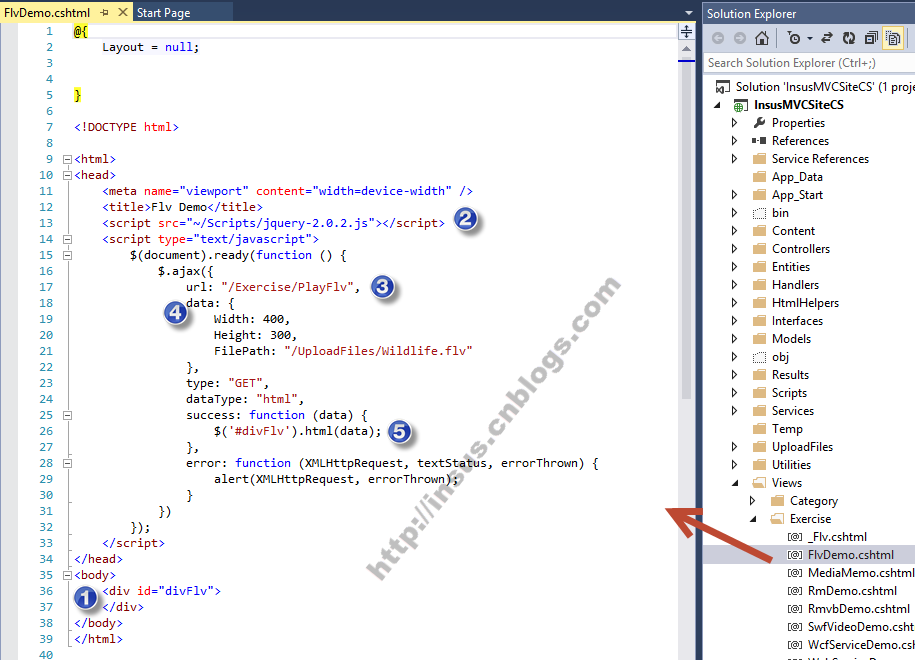The height and width of the screenshot is (660, 915).
Task: Click the editor split-window handle icon
Action: 686,32
